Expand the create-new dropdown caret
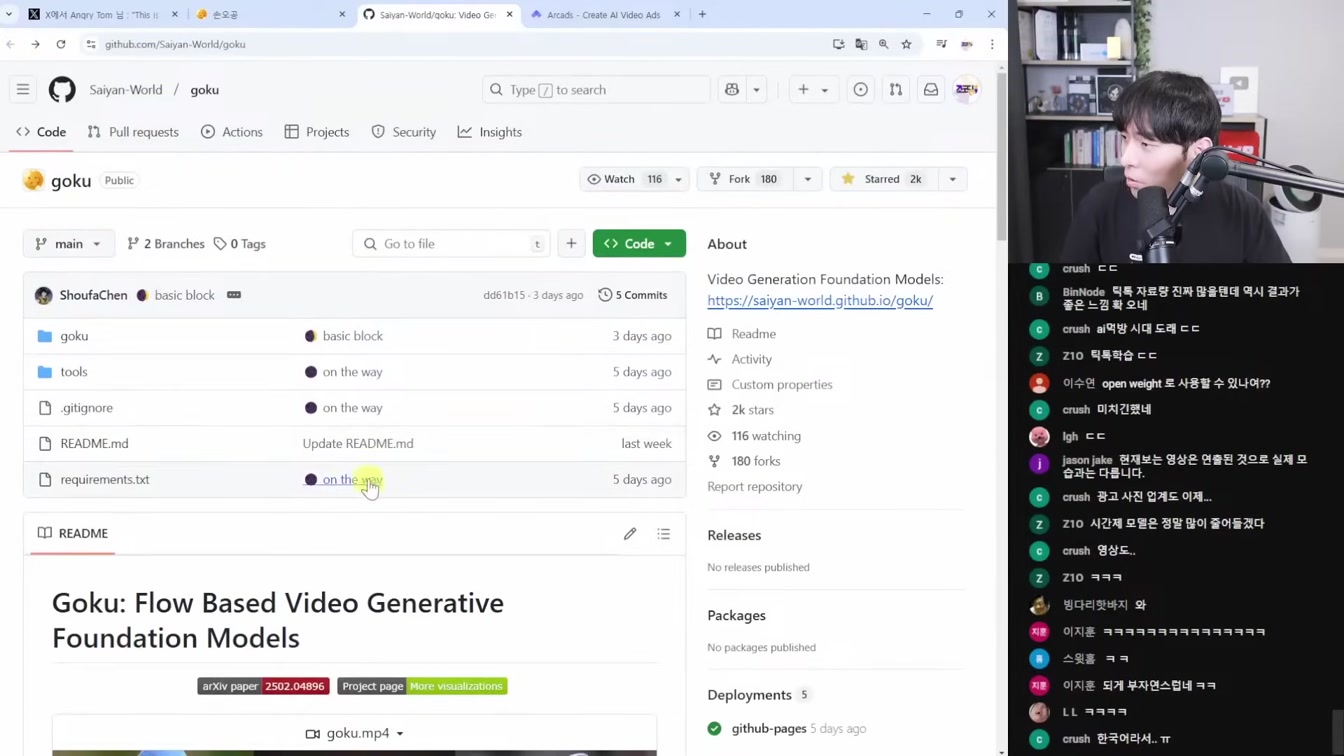This screenshot has width=1344, height=756. 825,90
